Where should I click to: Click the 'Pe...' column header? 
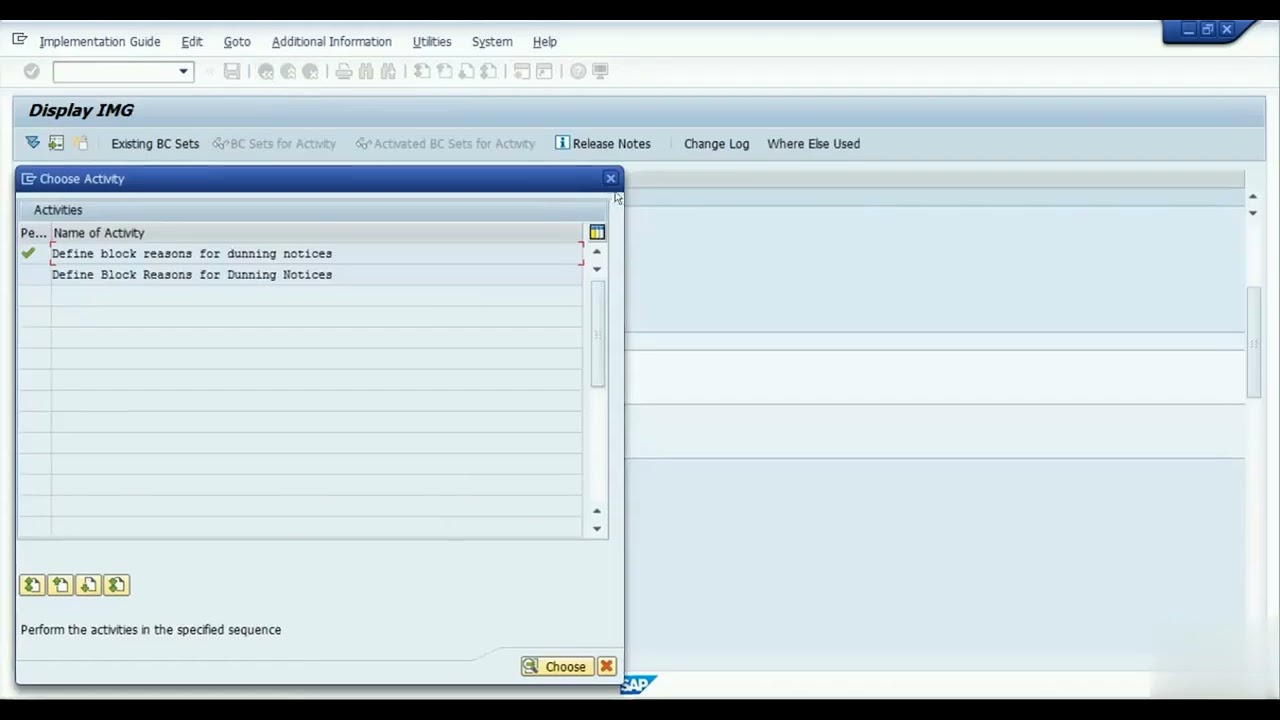coord(34,233)
